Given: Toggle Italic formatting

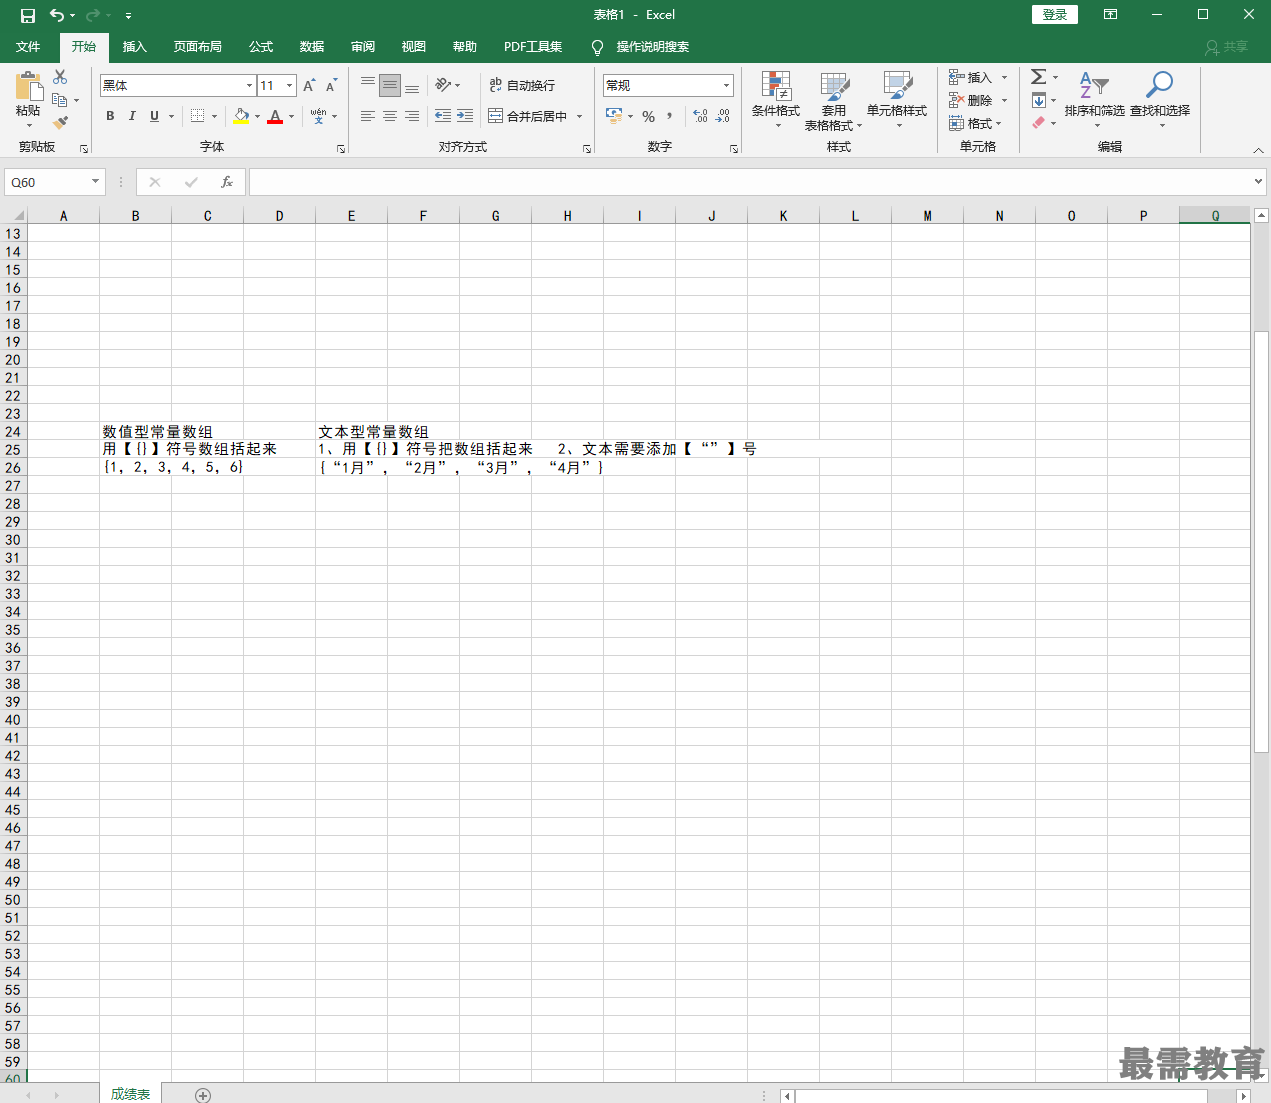Looking at the screenshot, I should 132,116.
